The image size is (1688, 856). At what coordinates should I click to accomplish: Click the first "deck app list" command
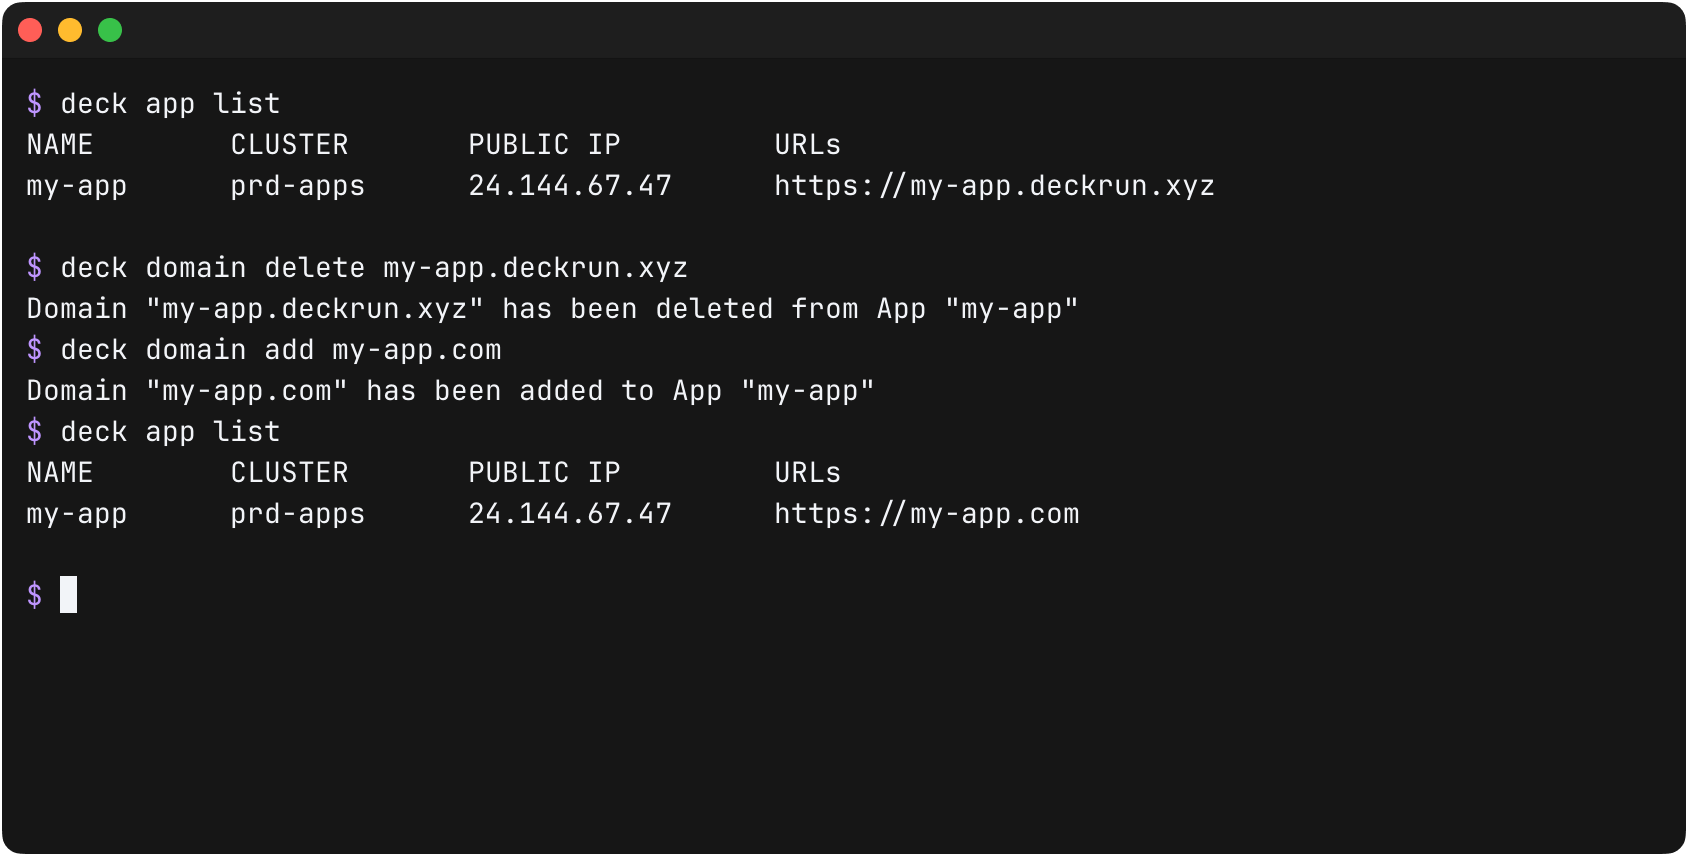pyautogui.click(x=170, y=104)
